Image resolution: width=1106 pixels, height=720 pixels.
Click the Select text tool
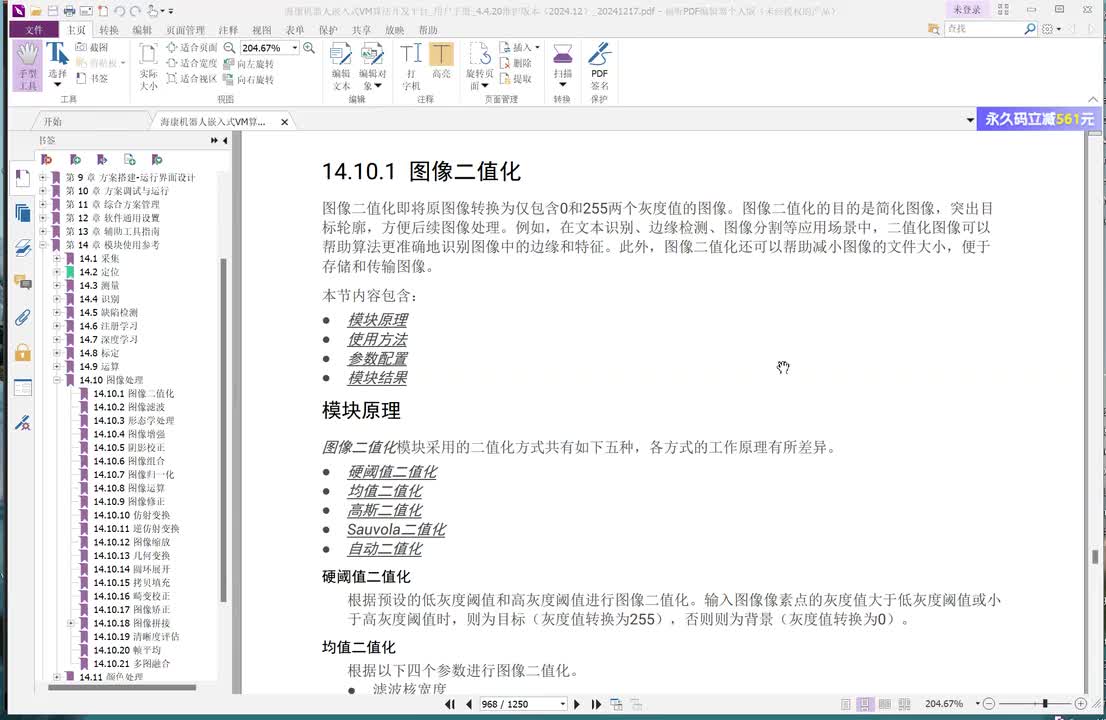[x=57, y=64]
